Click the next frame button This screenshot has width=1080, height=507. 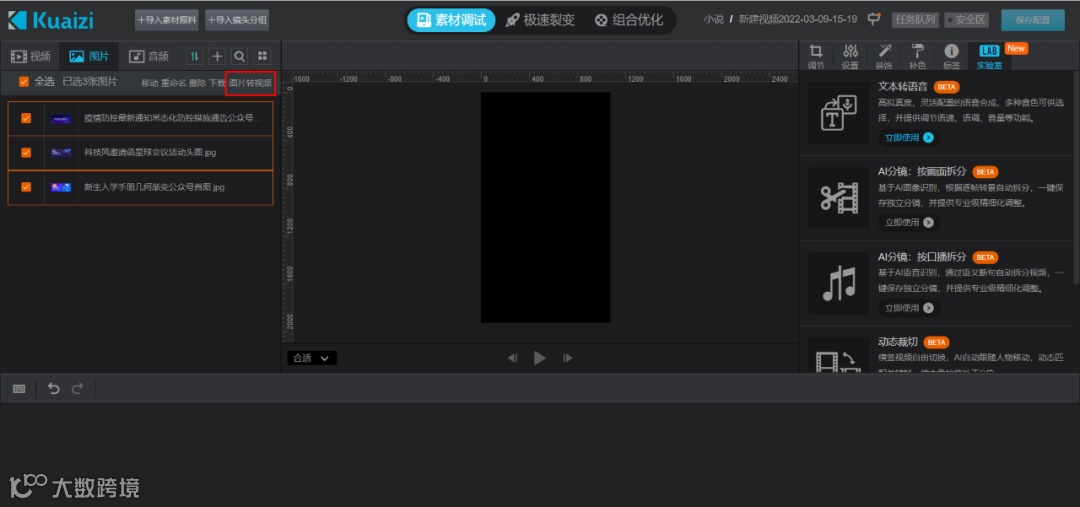click(568, 358)
